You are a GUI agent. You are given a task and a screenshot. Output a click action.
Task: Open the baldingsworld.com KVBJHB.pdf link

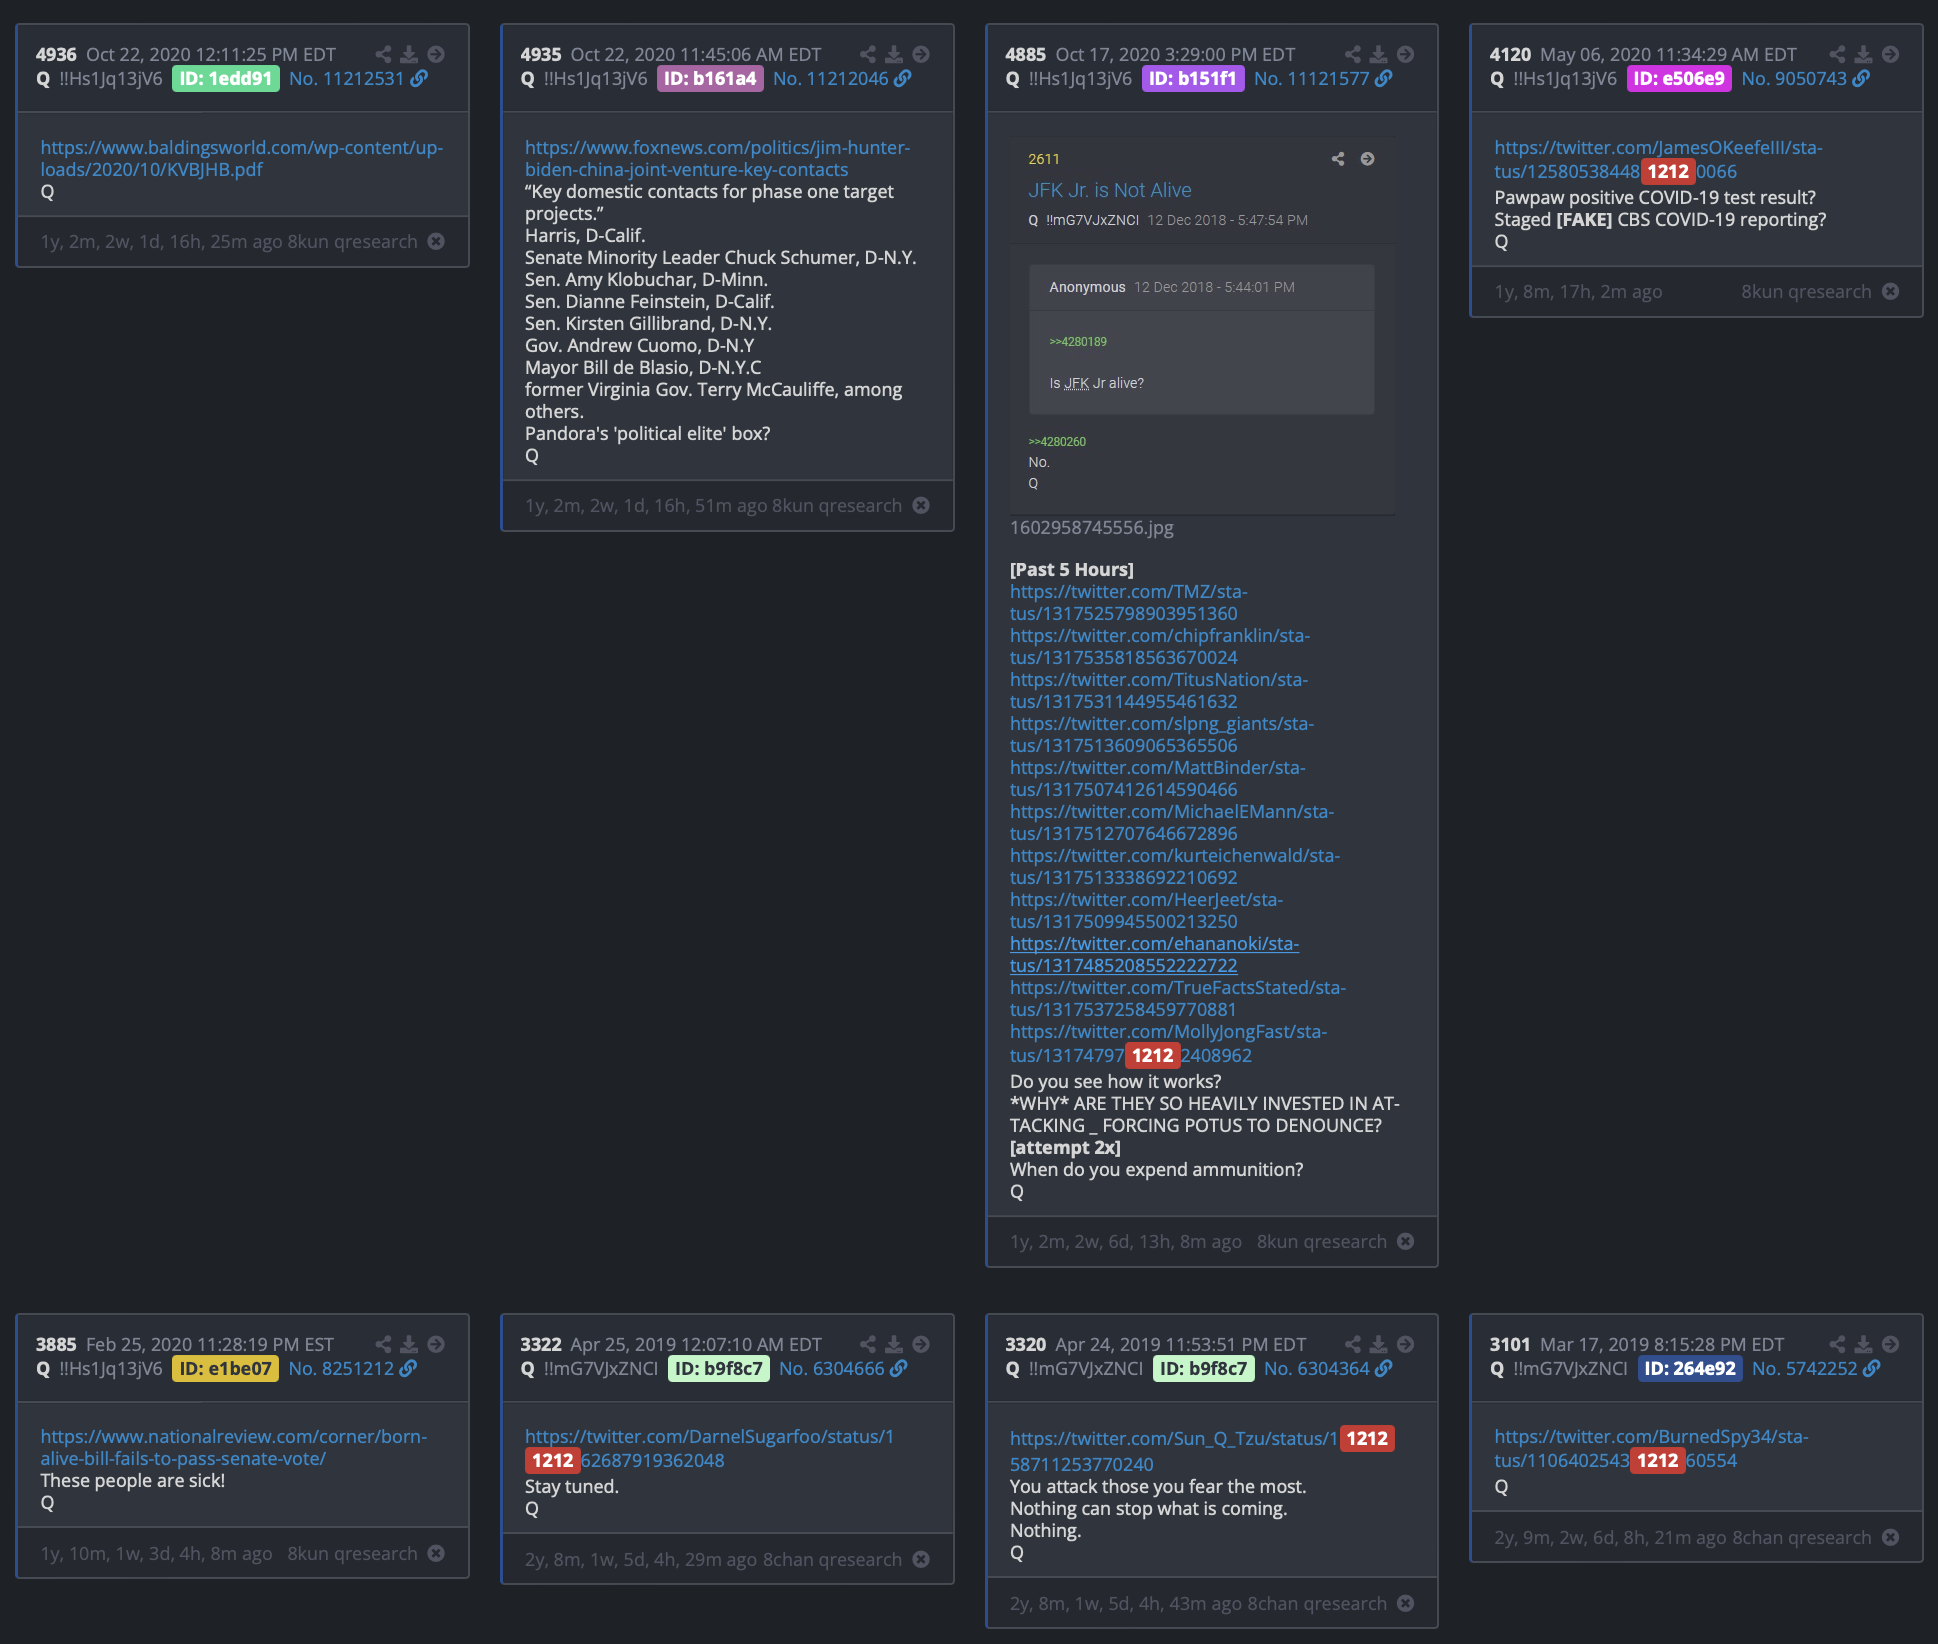(242, 158)
